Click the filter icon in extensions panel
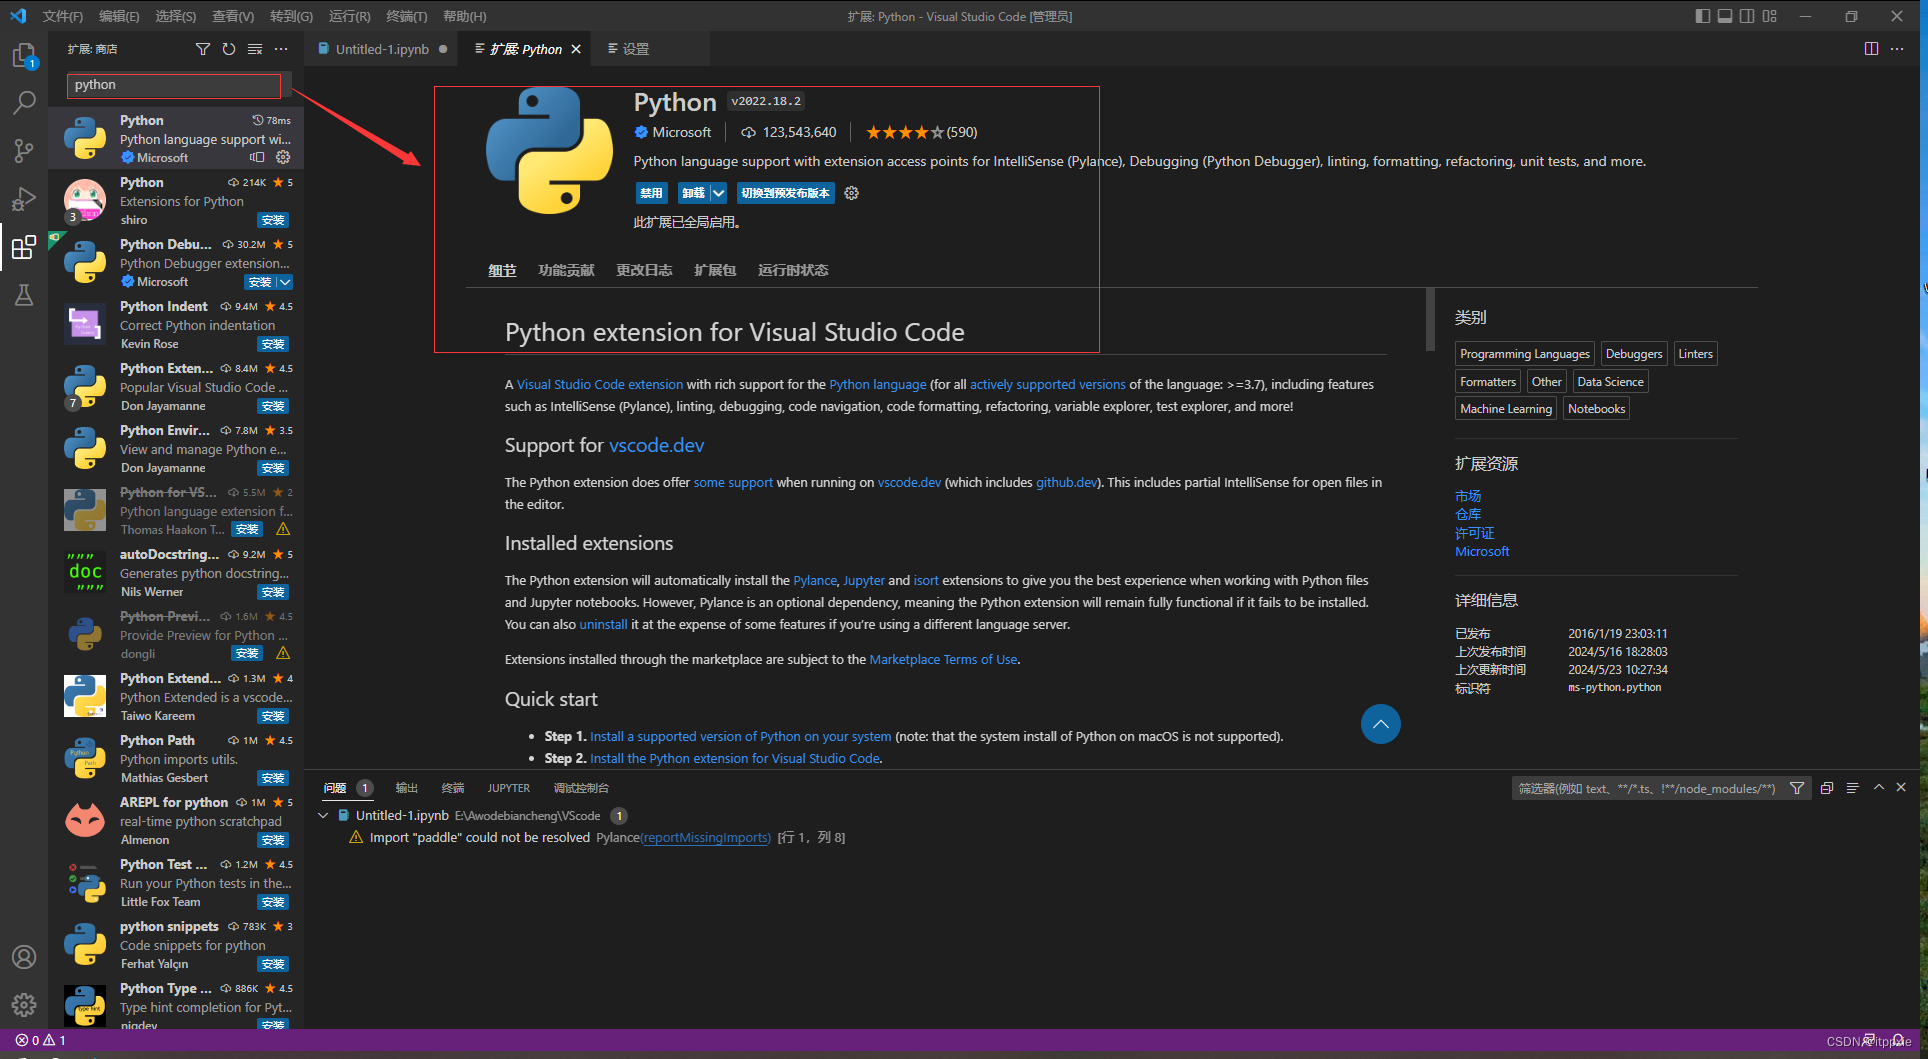 tap(203, 48)
